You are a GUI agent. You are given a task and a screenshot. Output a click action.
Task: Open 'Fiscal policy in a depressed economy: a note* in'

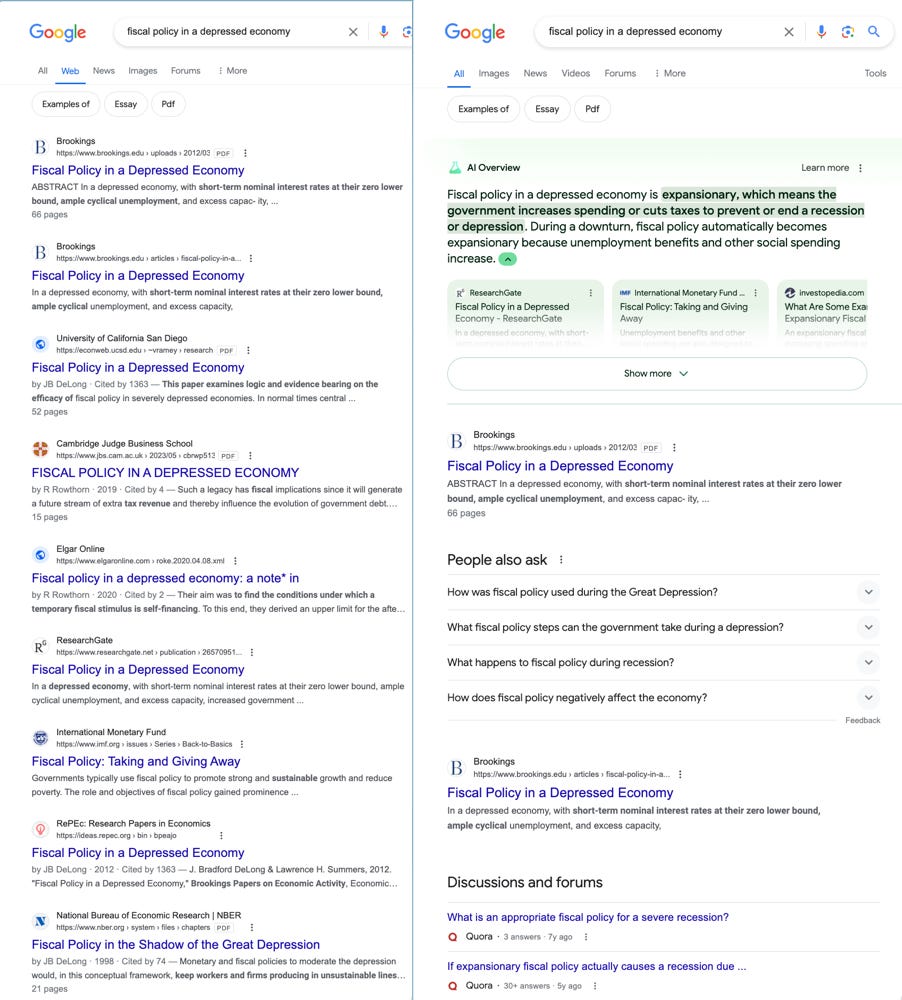[x=165, y=578]
